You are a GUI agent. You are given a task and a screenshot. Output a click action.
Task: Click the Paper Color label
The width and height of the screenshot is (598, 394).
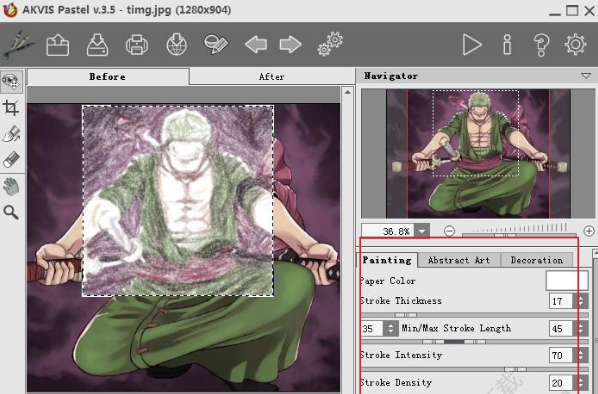388,281
